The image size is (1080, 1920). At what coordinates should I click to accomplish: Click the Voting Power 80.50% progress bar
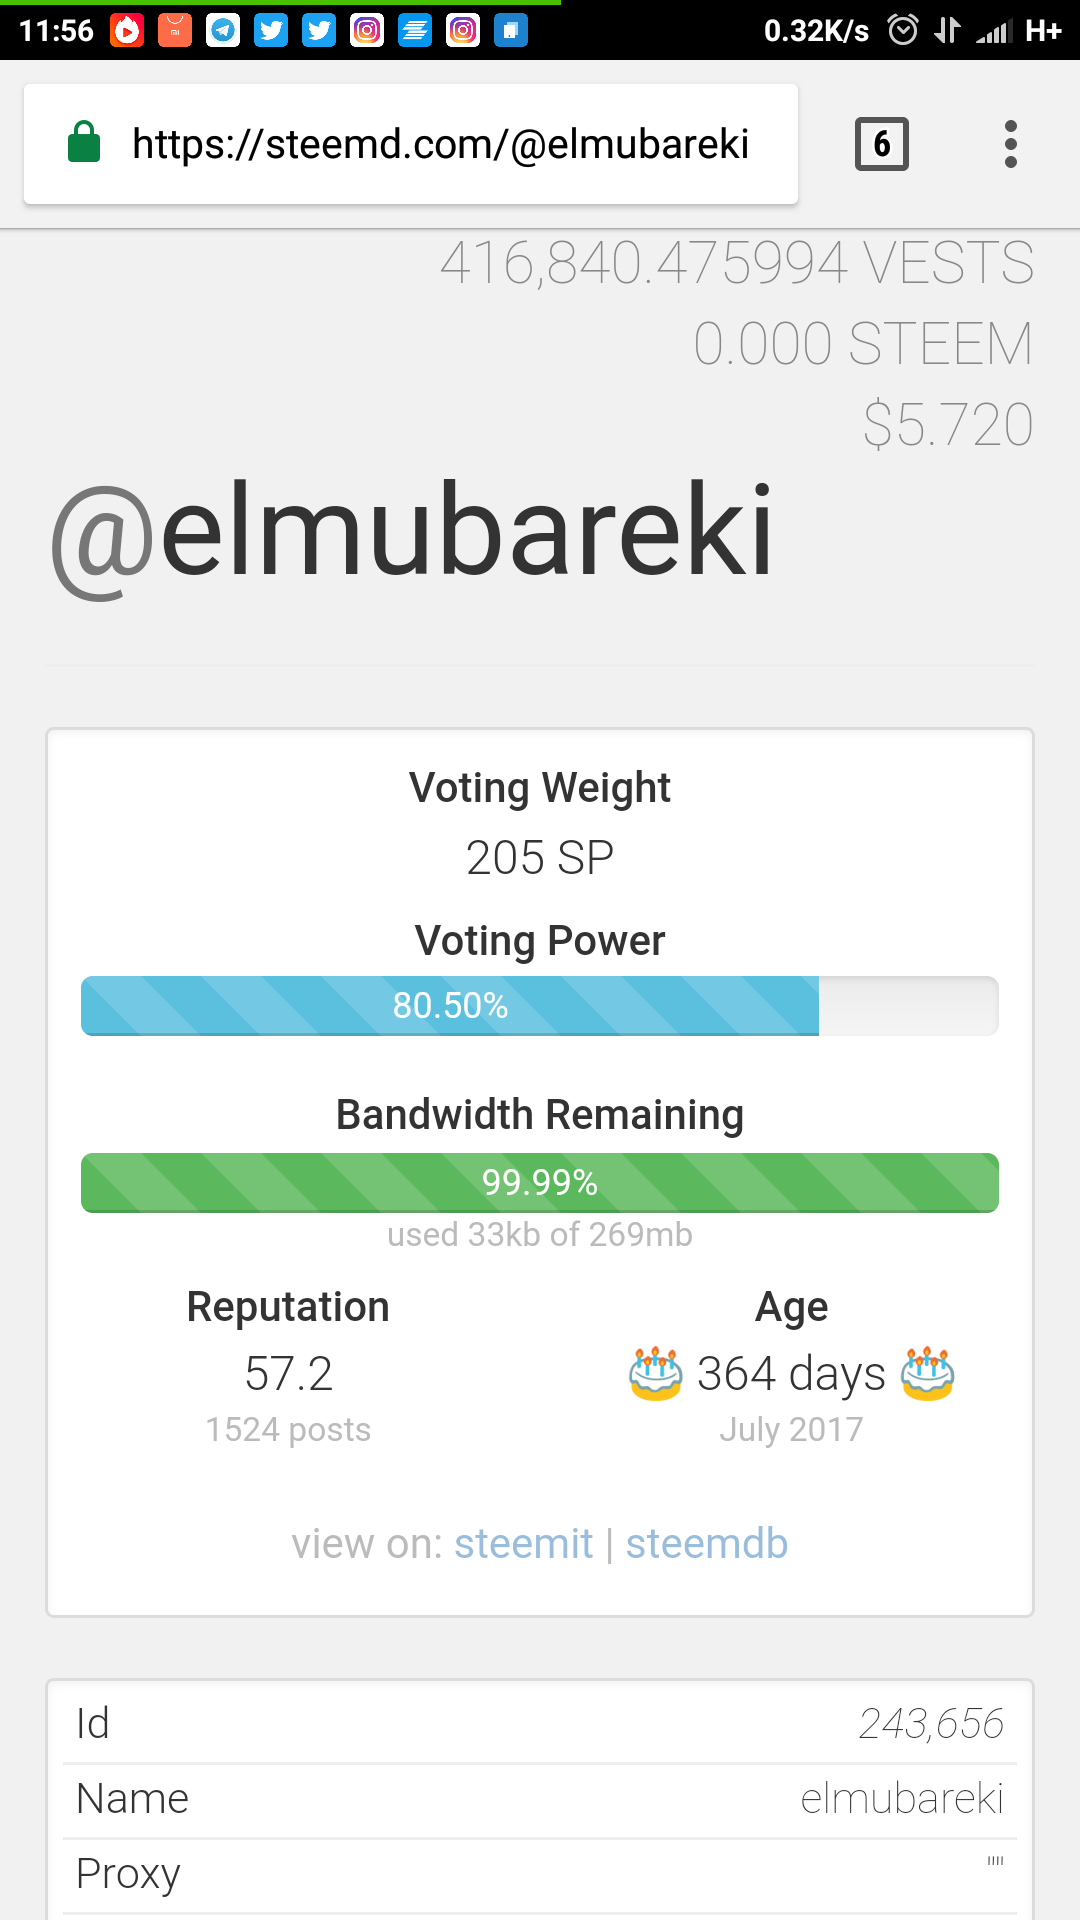539,1005
